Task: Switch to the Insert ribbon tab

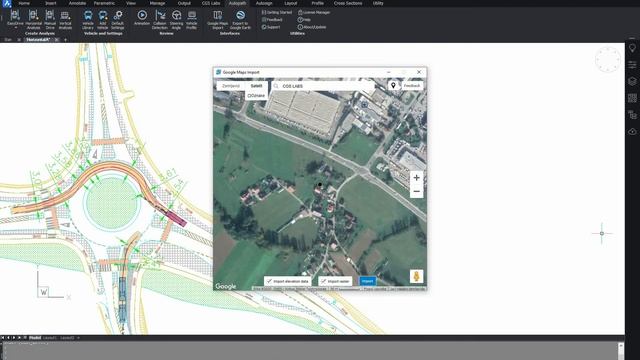Action: [51, 3]
